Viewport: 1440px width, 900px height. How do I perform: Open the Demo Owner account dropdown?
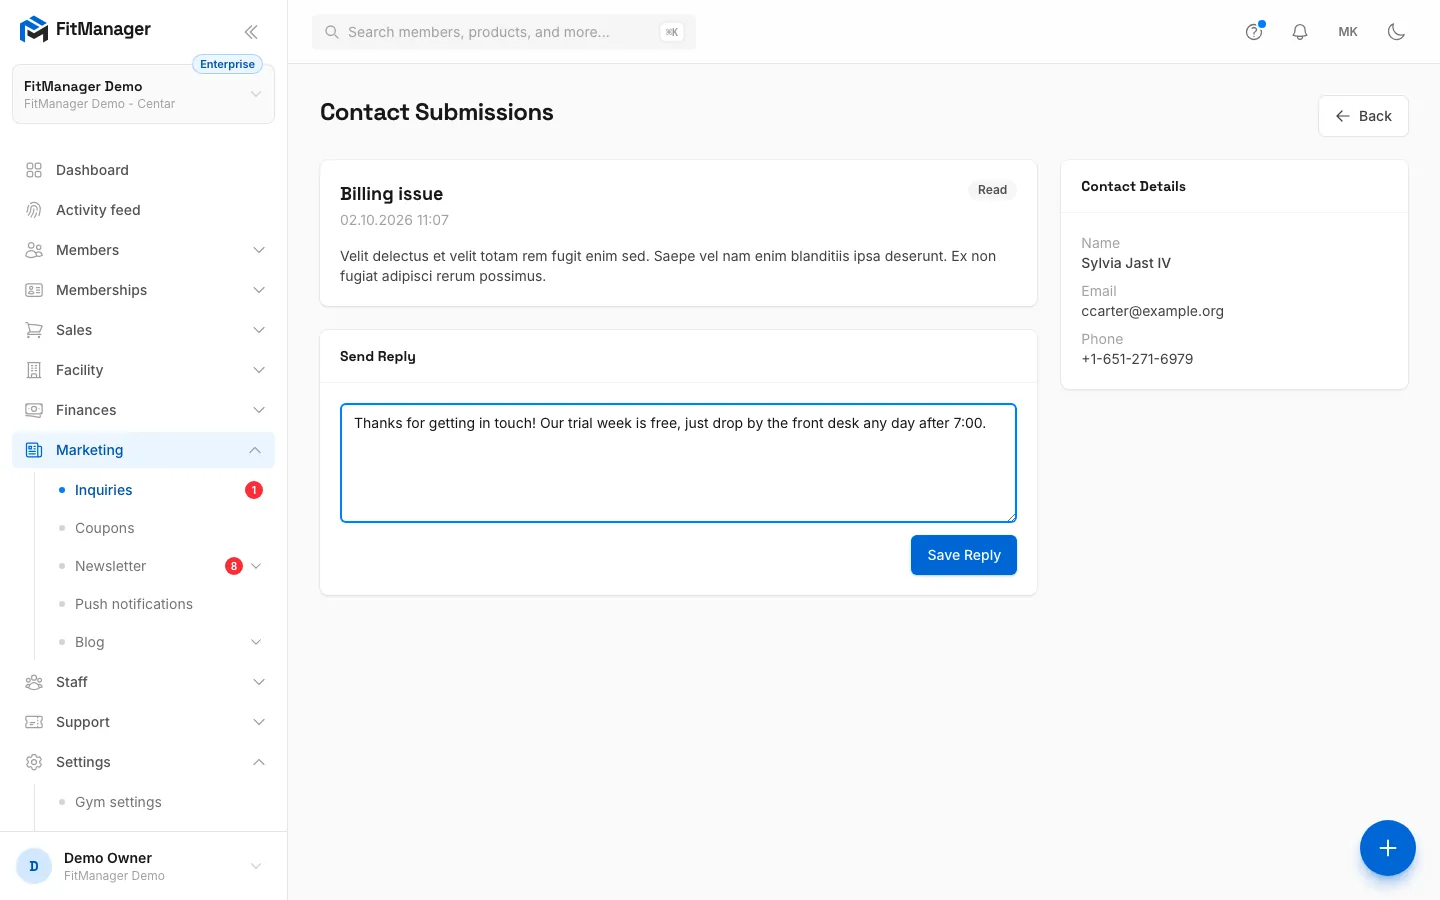pos(143,866)
